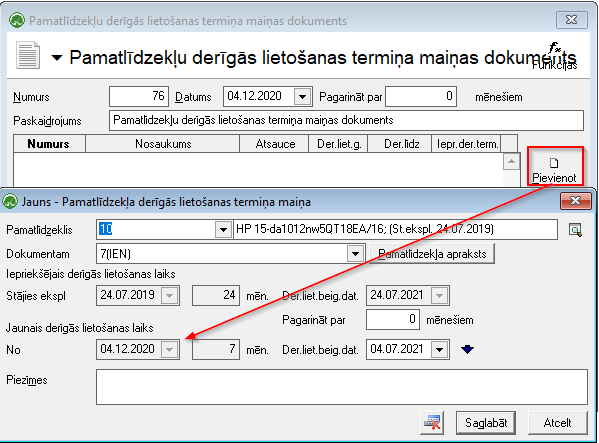
Task: Click the Saglabāt button
Action: point(486,423)
